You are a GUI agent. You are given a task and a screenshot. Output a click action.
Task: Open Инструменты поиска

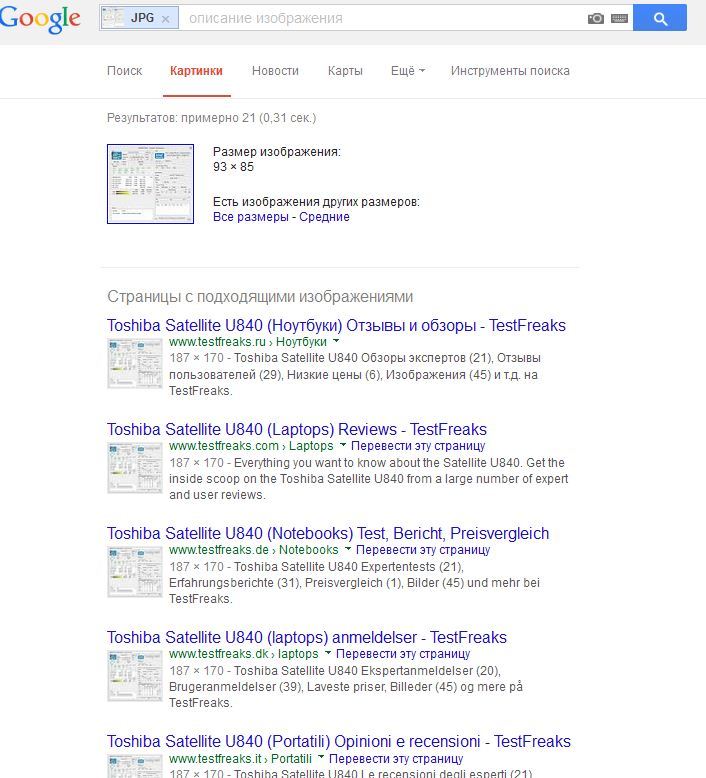[x=510, y=71]
